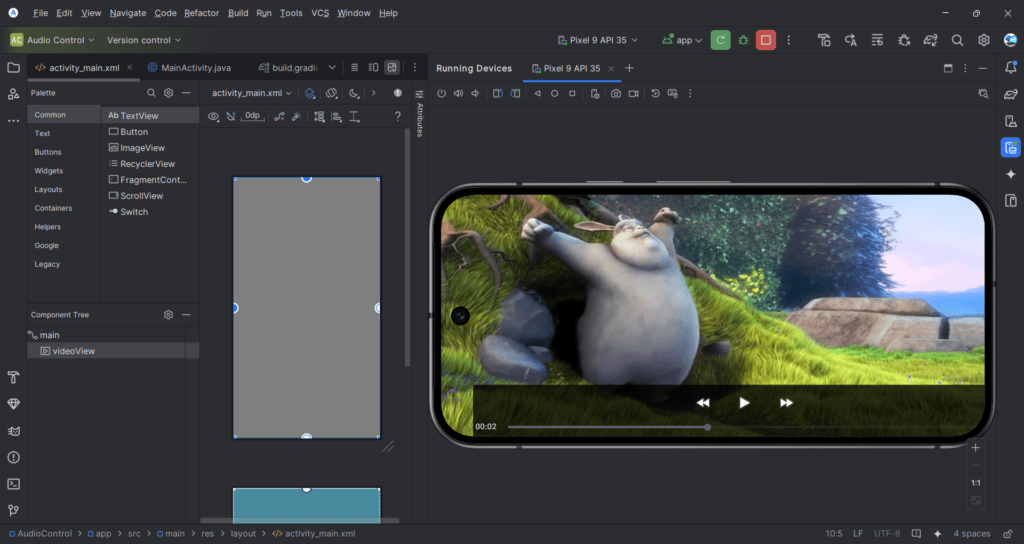Take an emulator screenshot with camera icon

click(x=616, y=93)
